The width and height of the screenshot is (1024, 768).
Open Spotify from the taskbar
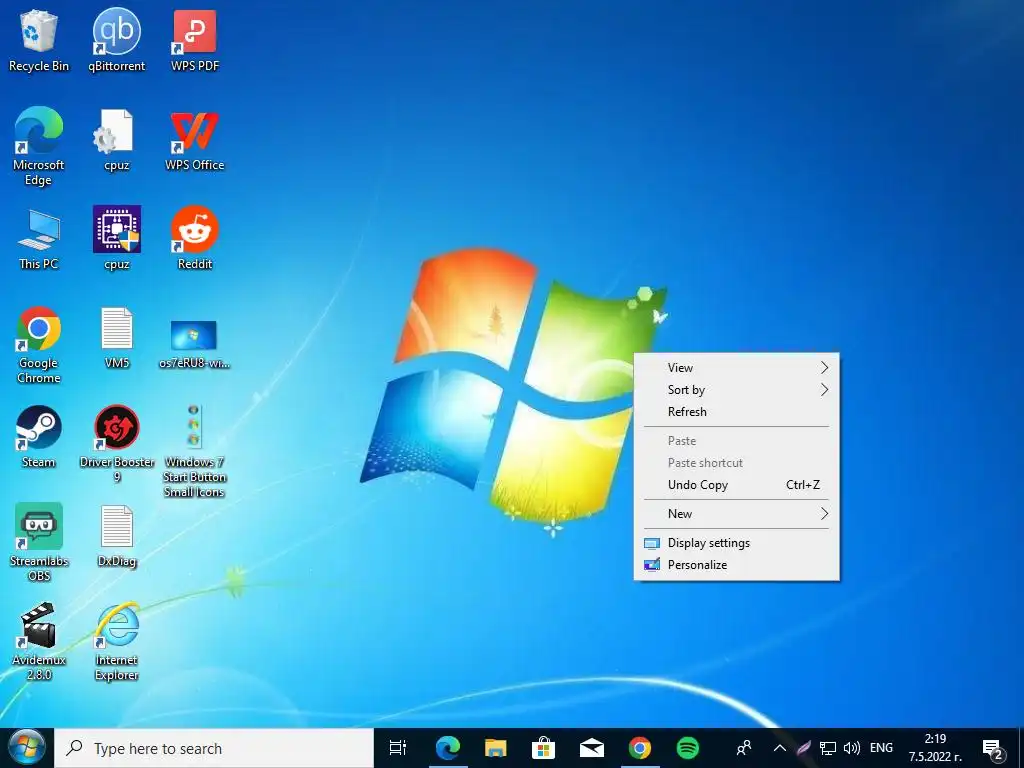tap(688, 748)
